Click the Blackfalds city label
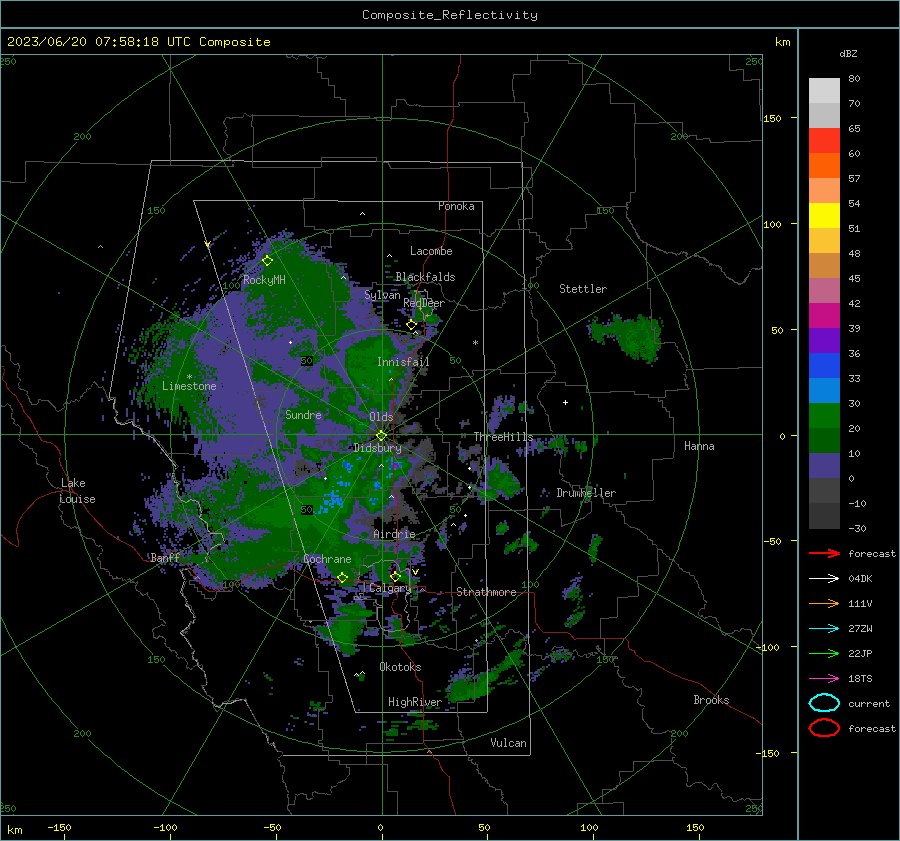This screenshot has width=900, height=841. pyautogui.click(x=425, y=277)
